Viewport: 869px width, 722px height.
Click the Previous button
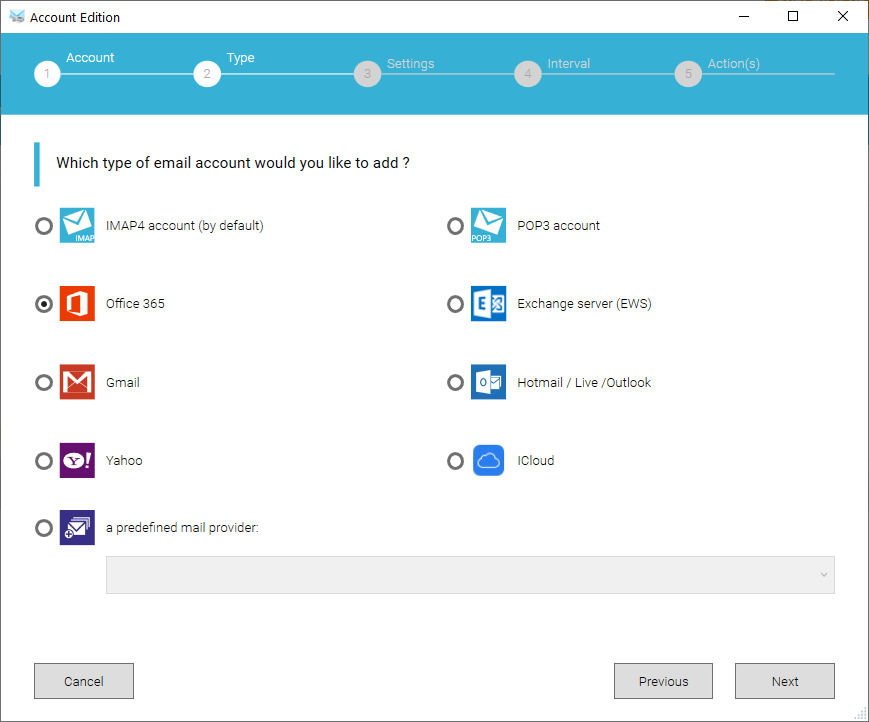tap(663, 681)
